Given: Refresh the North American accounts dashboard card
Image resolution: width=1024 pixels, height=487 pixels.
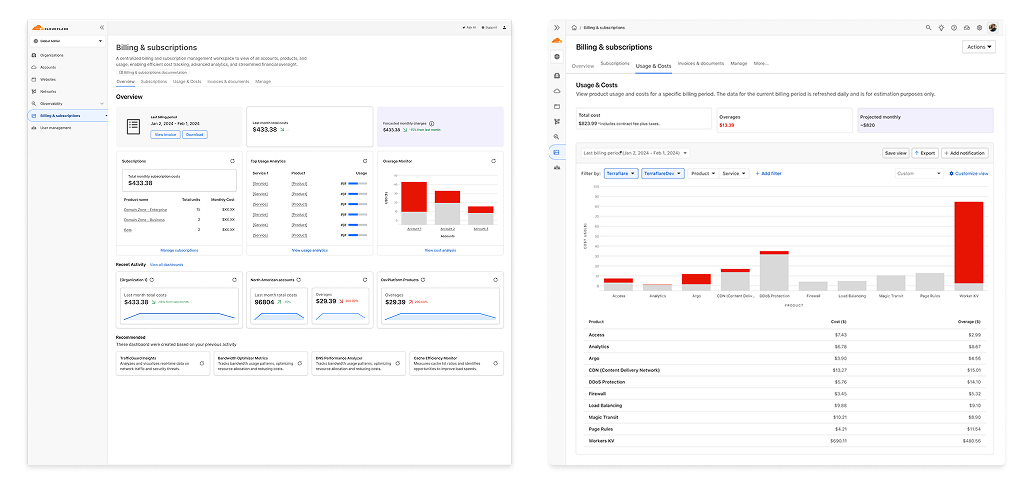Looking at the screenshot, I should (x=364, y=279).
